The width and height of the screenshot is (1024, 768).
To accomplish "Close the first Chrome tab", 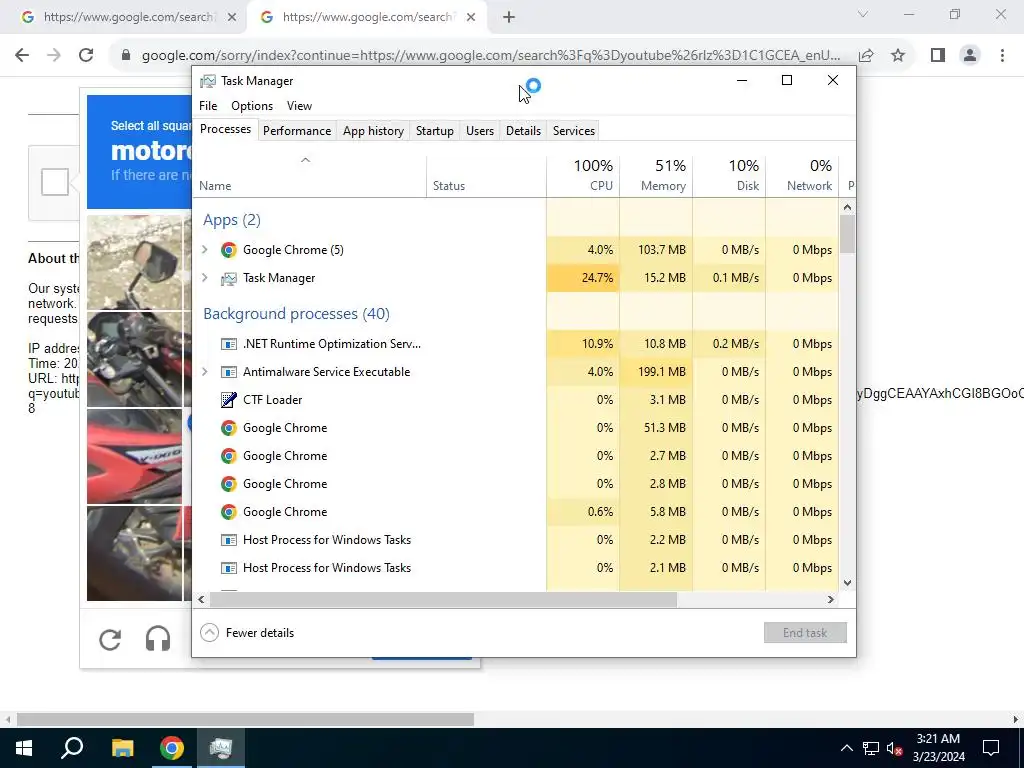I will pos(232,17).
